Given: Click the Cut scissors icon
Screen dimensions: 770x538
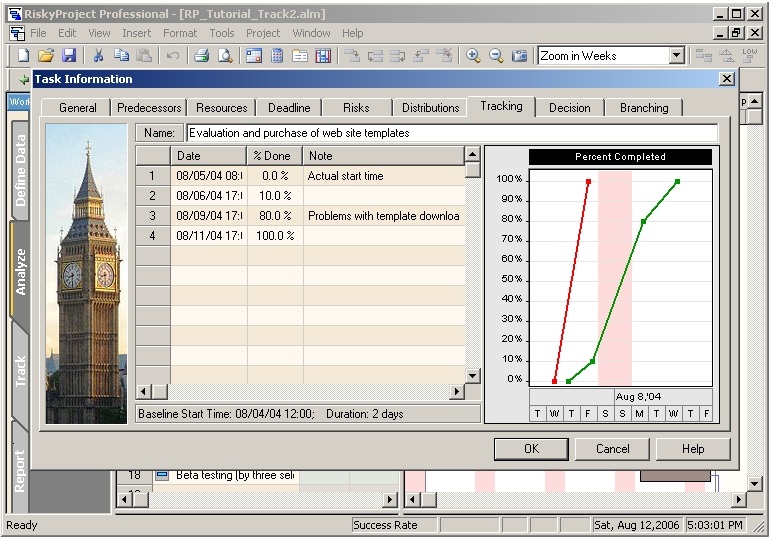Looking at the screenshot, I should [98, 55].
